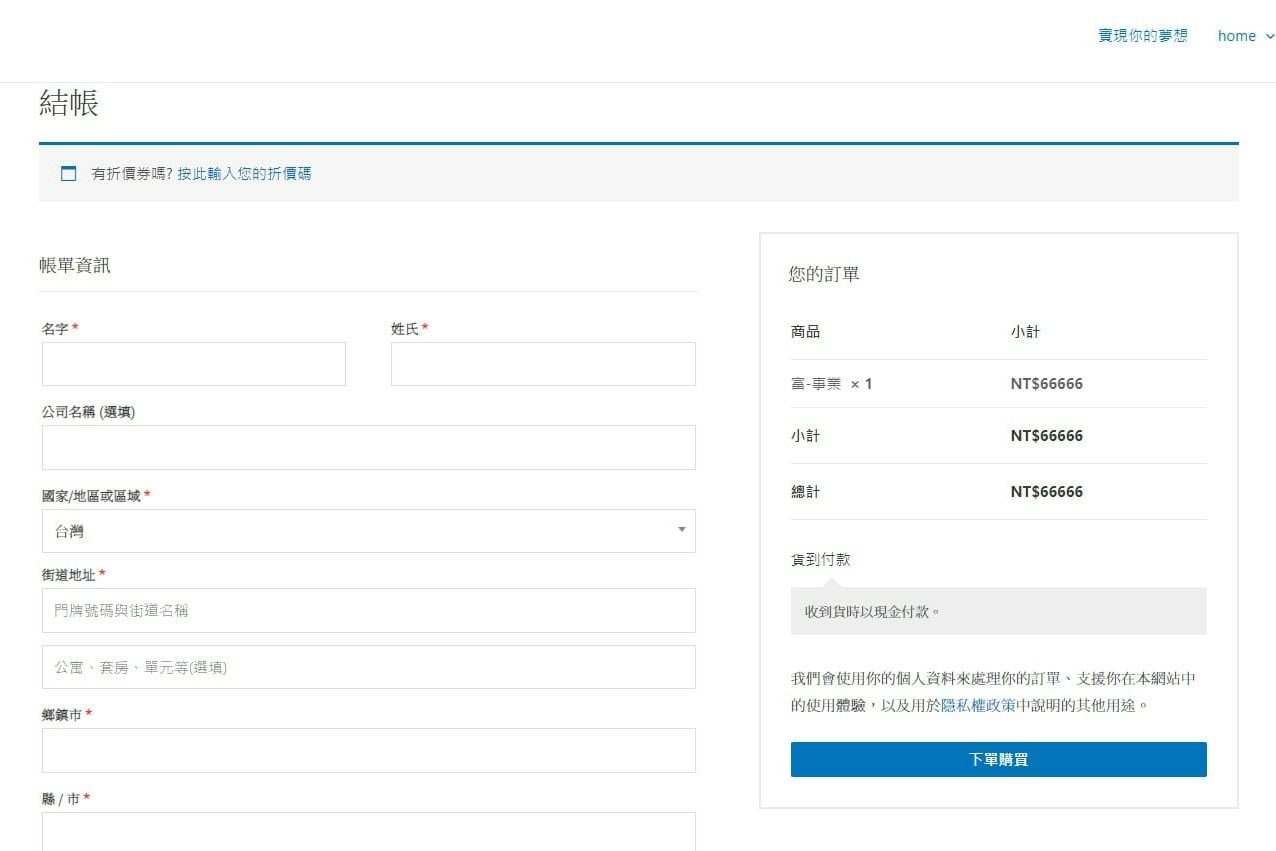1276x851 pixels.
Task: Click the 公司名稱 company name field
Action: tap(368, 447)
